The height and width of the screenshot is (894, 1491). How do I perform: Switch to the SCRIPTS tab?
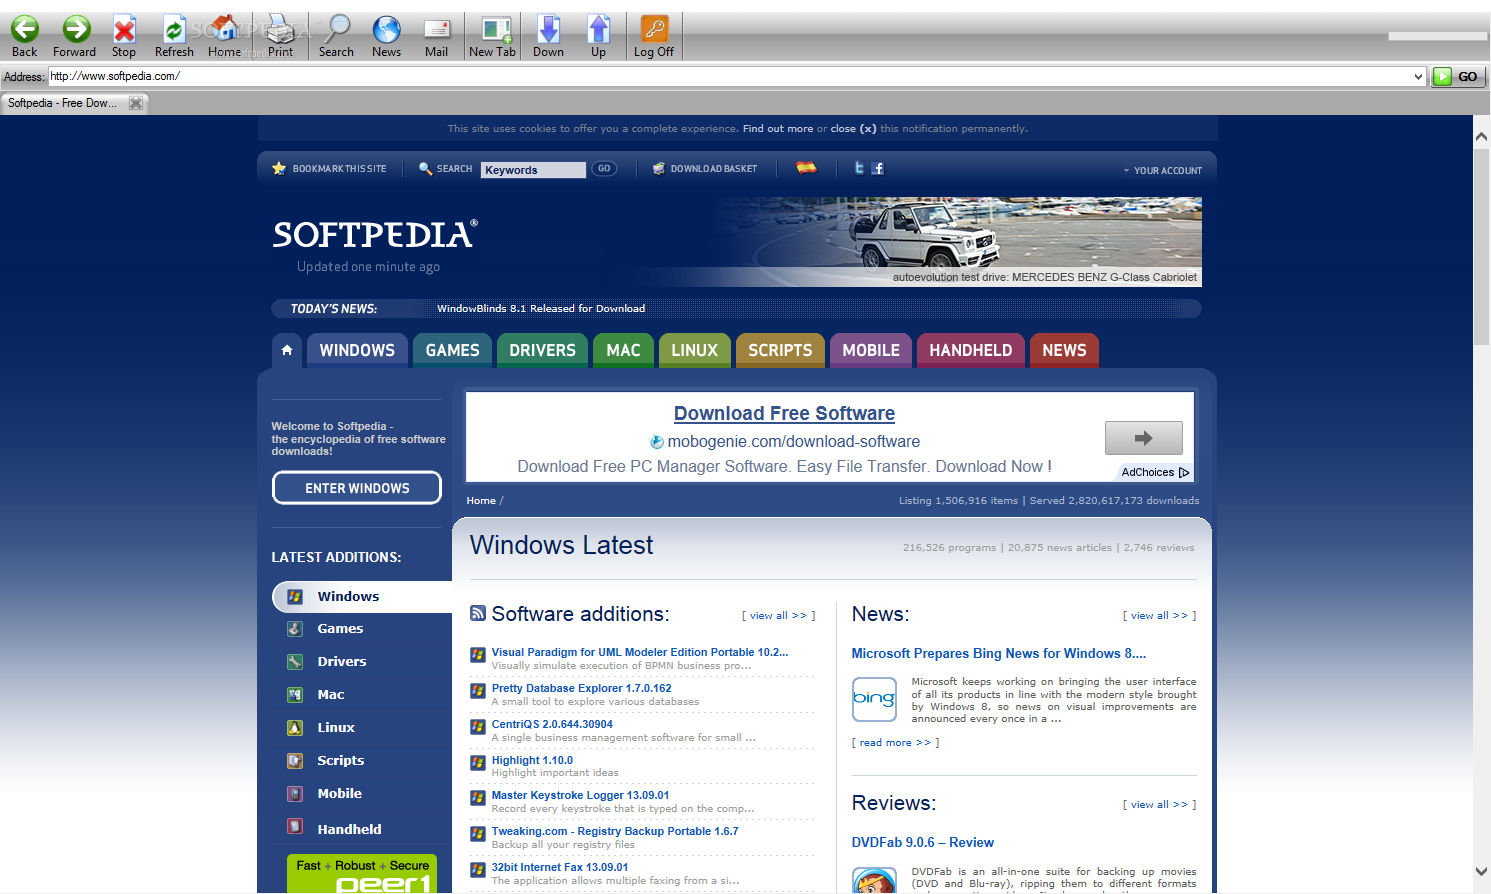[780, 350]
